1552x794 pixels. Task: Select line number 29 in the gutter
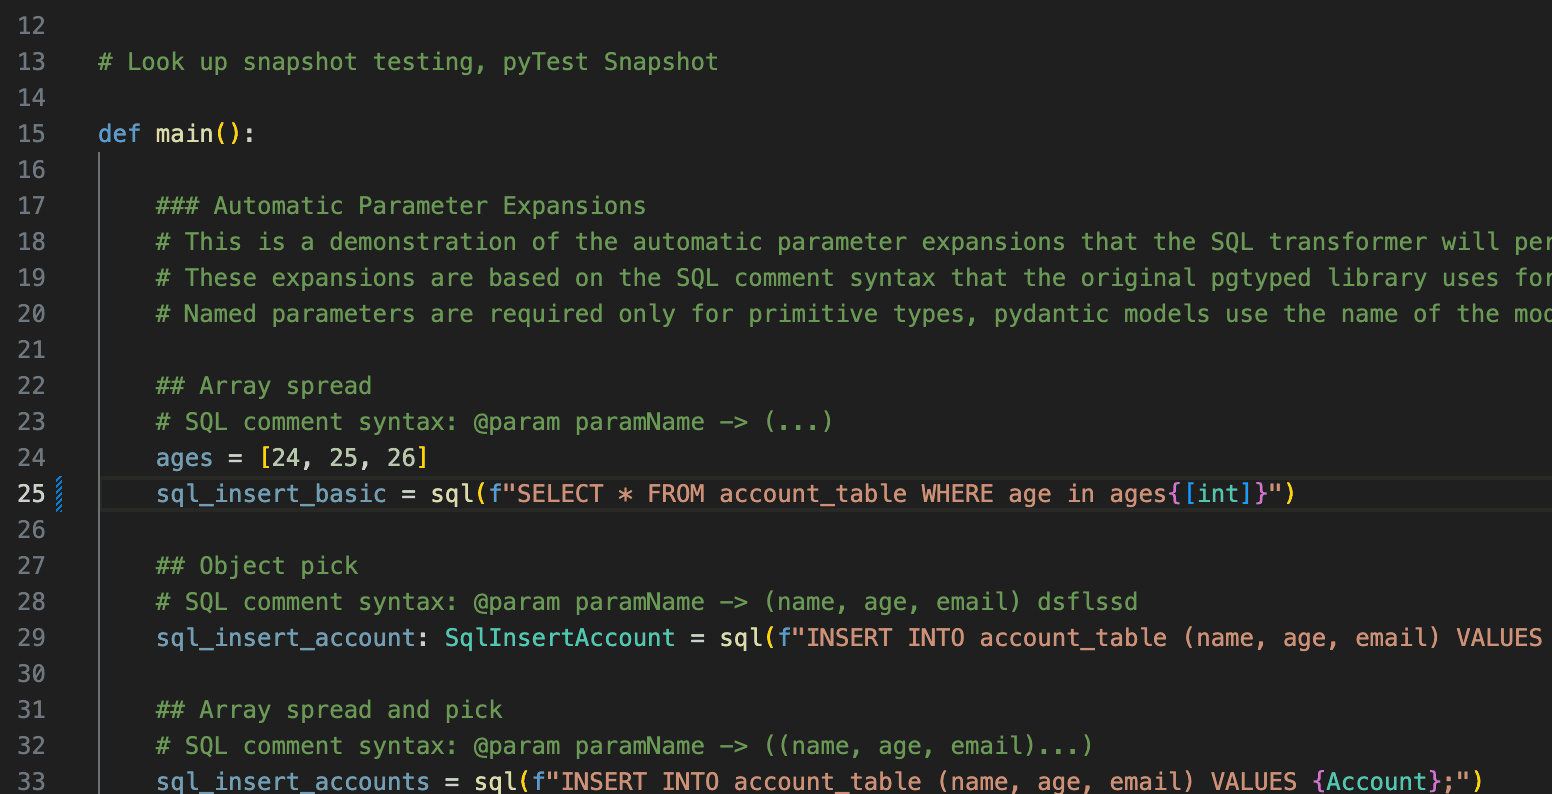pyautogui.click(x=32, y=638)
